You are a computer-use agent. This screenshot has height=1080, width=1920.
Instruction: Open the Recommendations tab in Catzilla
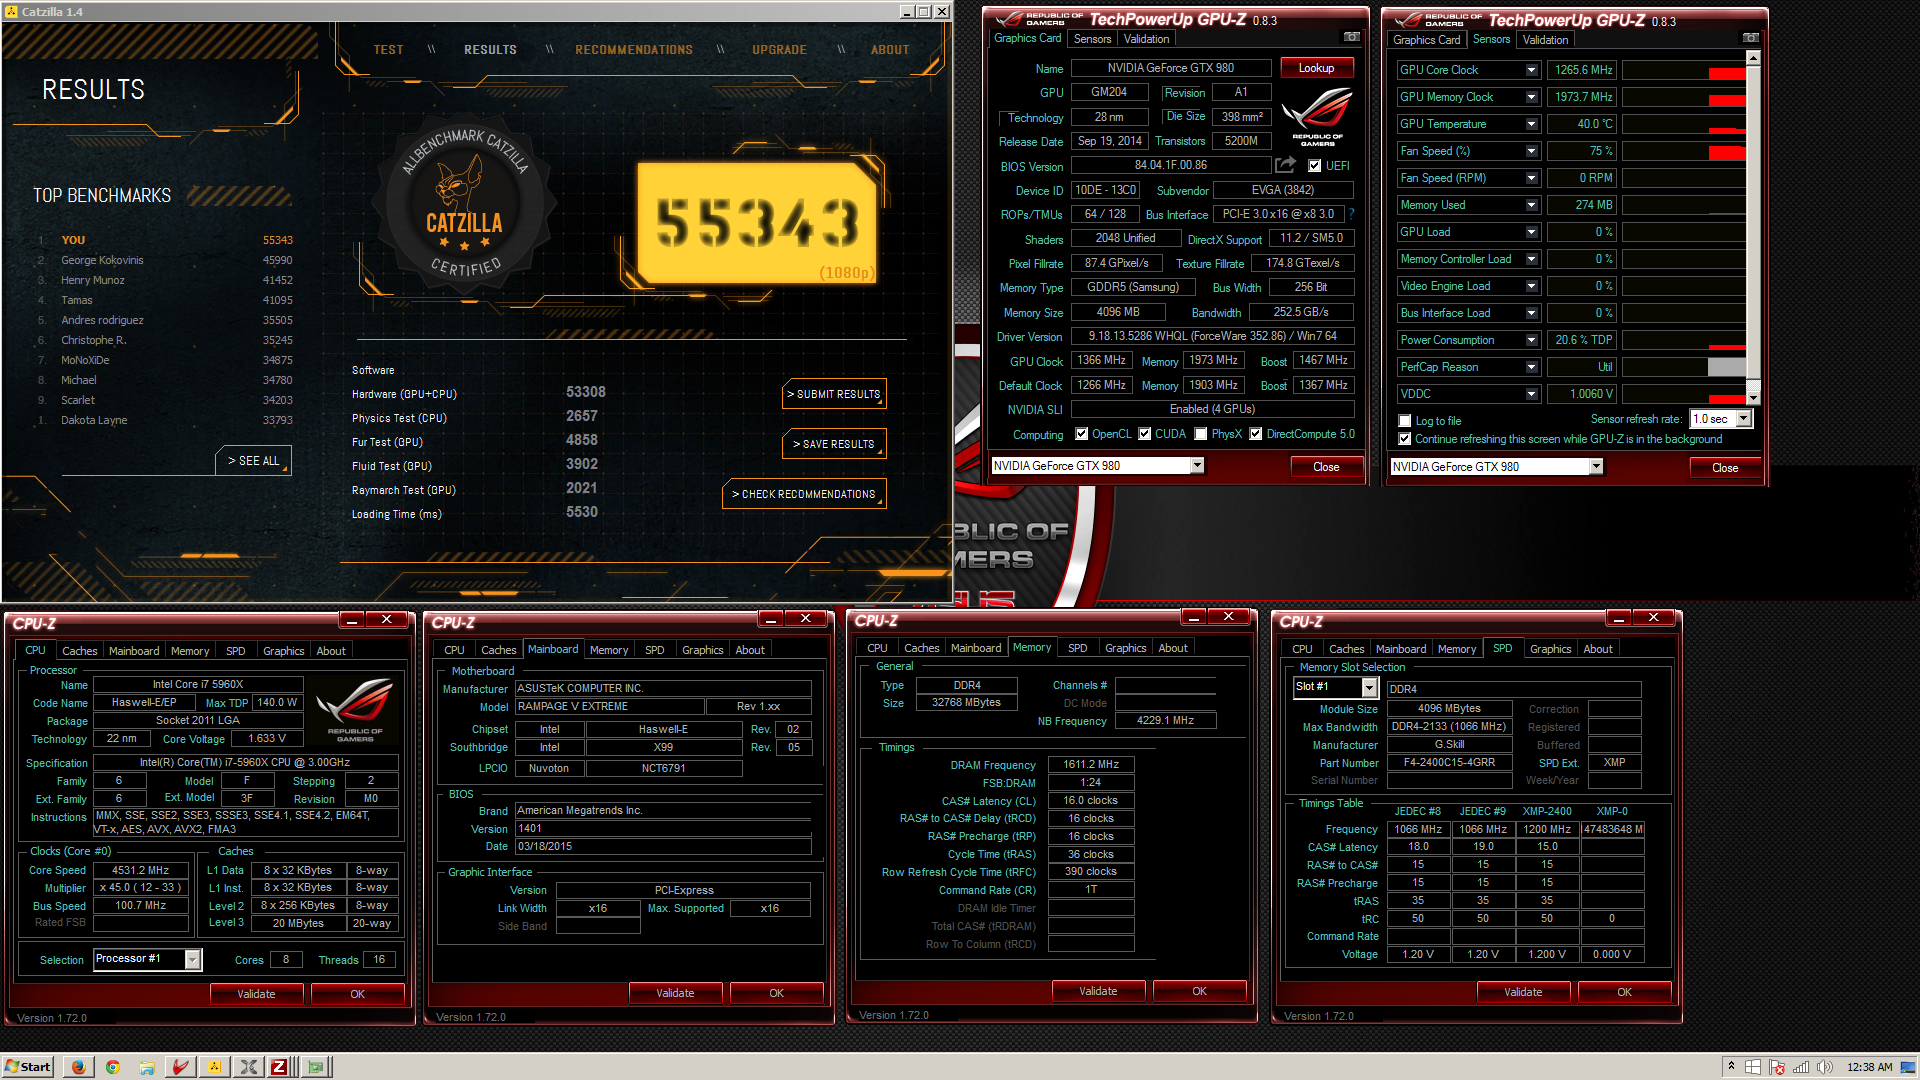click(634, 50)
